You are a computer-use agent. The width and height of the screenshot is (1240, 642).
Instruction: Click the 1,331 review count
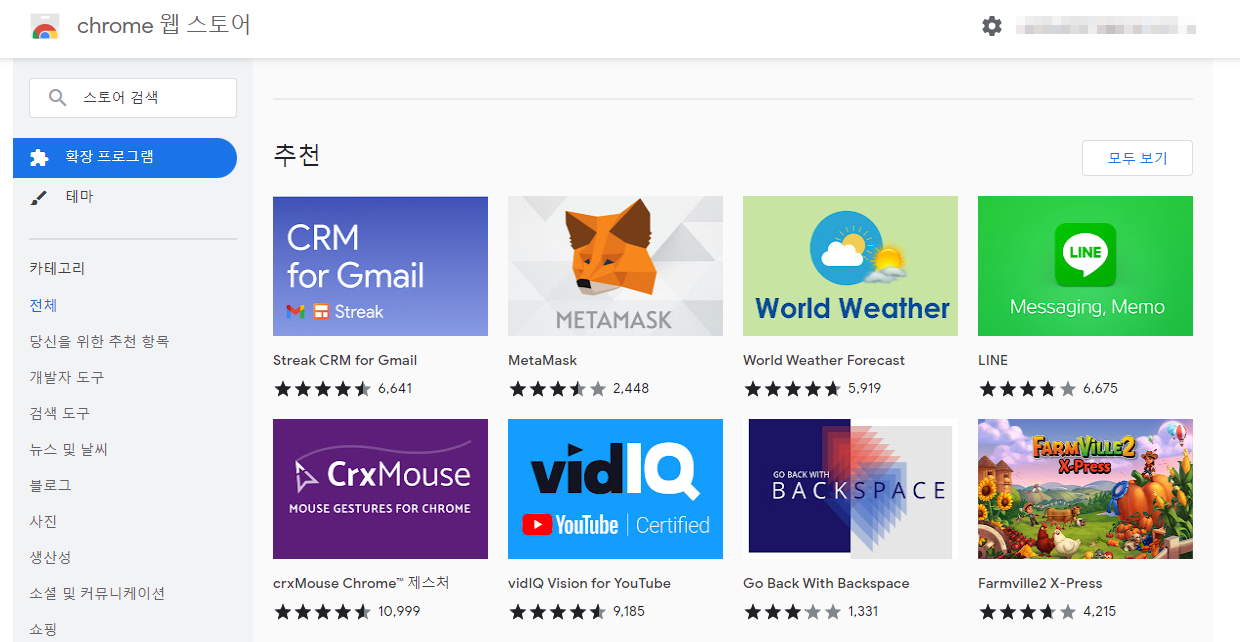863,611
